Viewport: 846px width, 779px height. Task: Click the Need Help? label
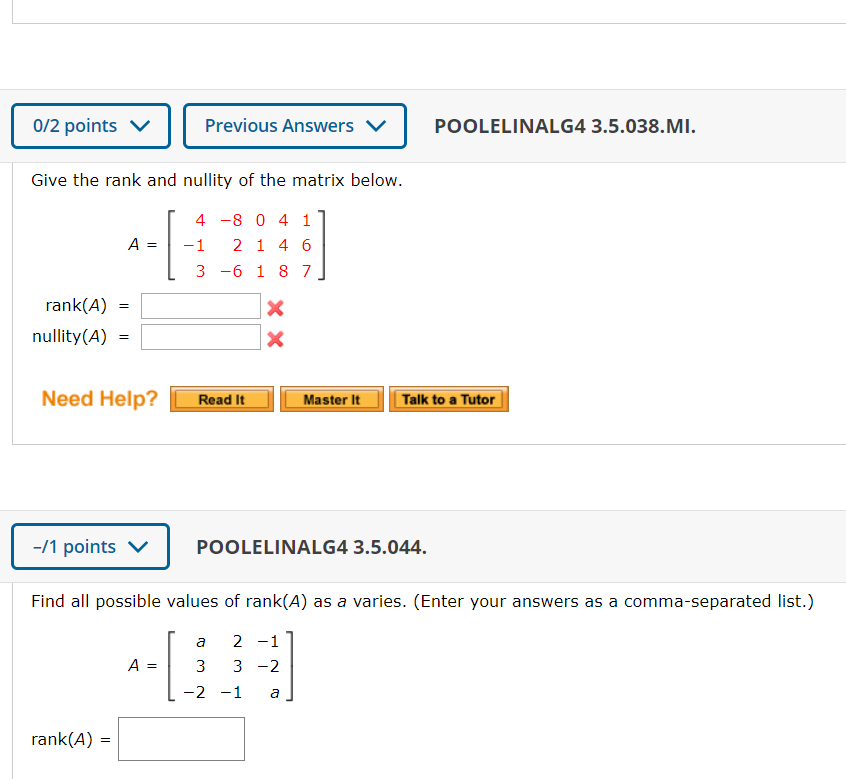[x=98, y=398]
